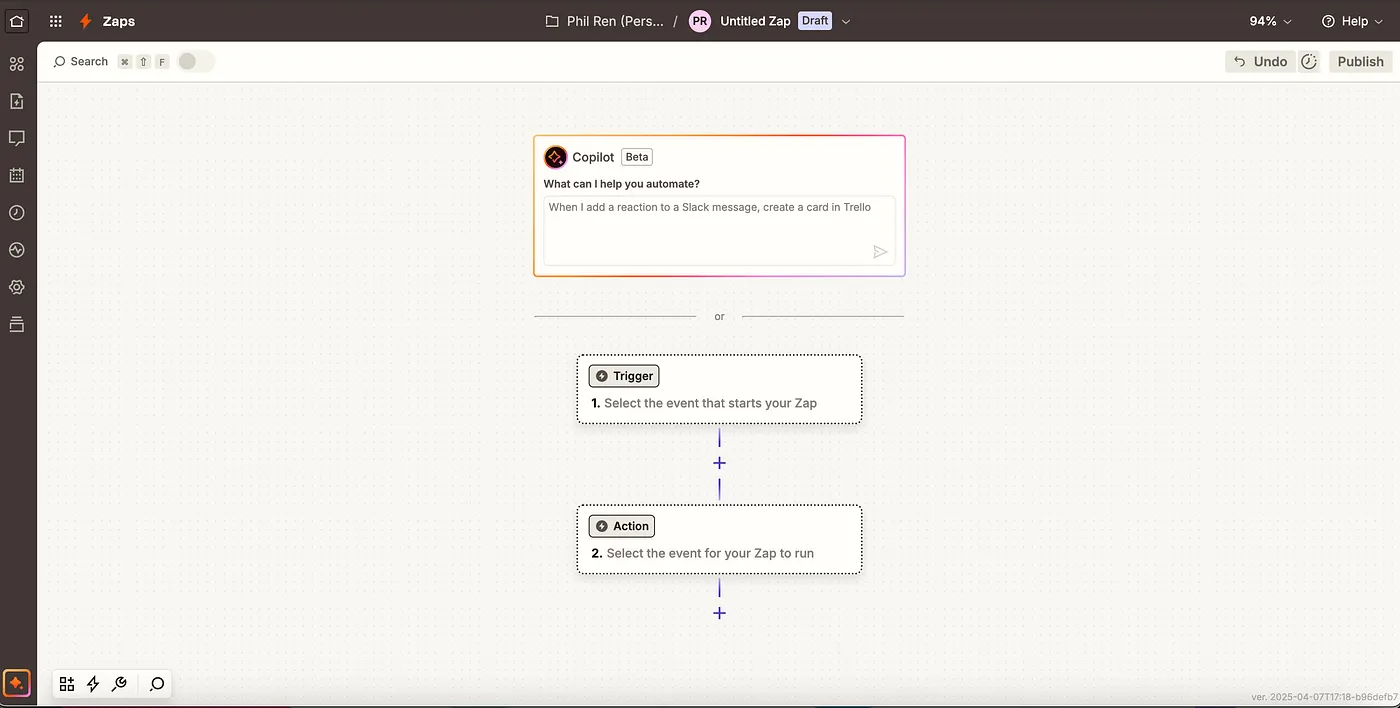
Task: Click the wrench tool in bottom toolbar
Action: (119, 684)
